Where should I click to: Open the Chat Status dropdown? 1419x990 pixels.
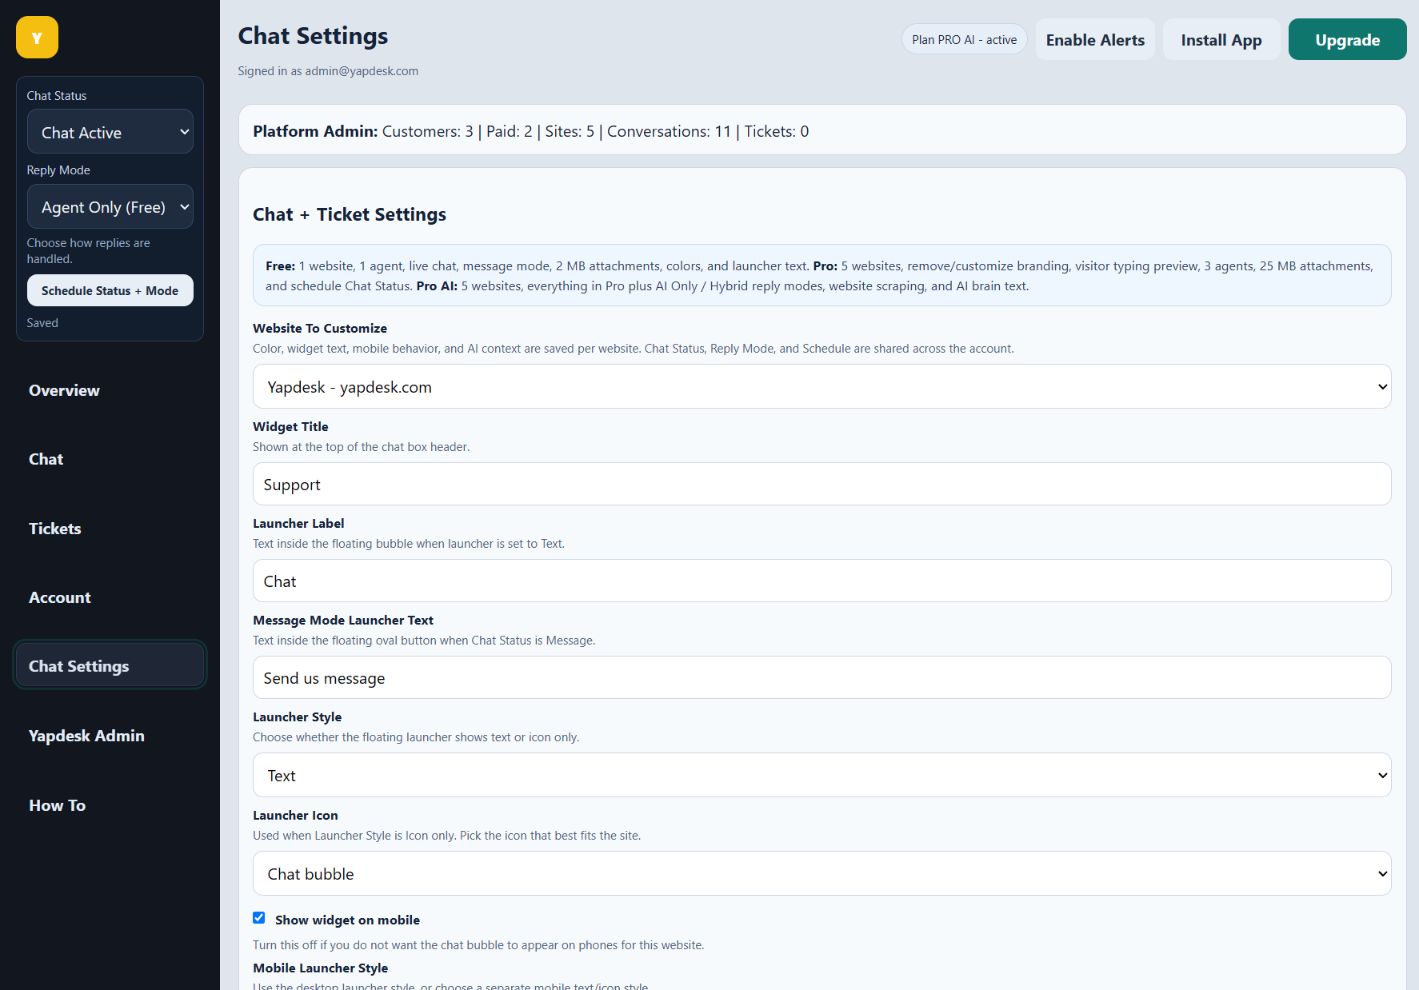pos(110,132)
